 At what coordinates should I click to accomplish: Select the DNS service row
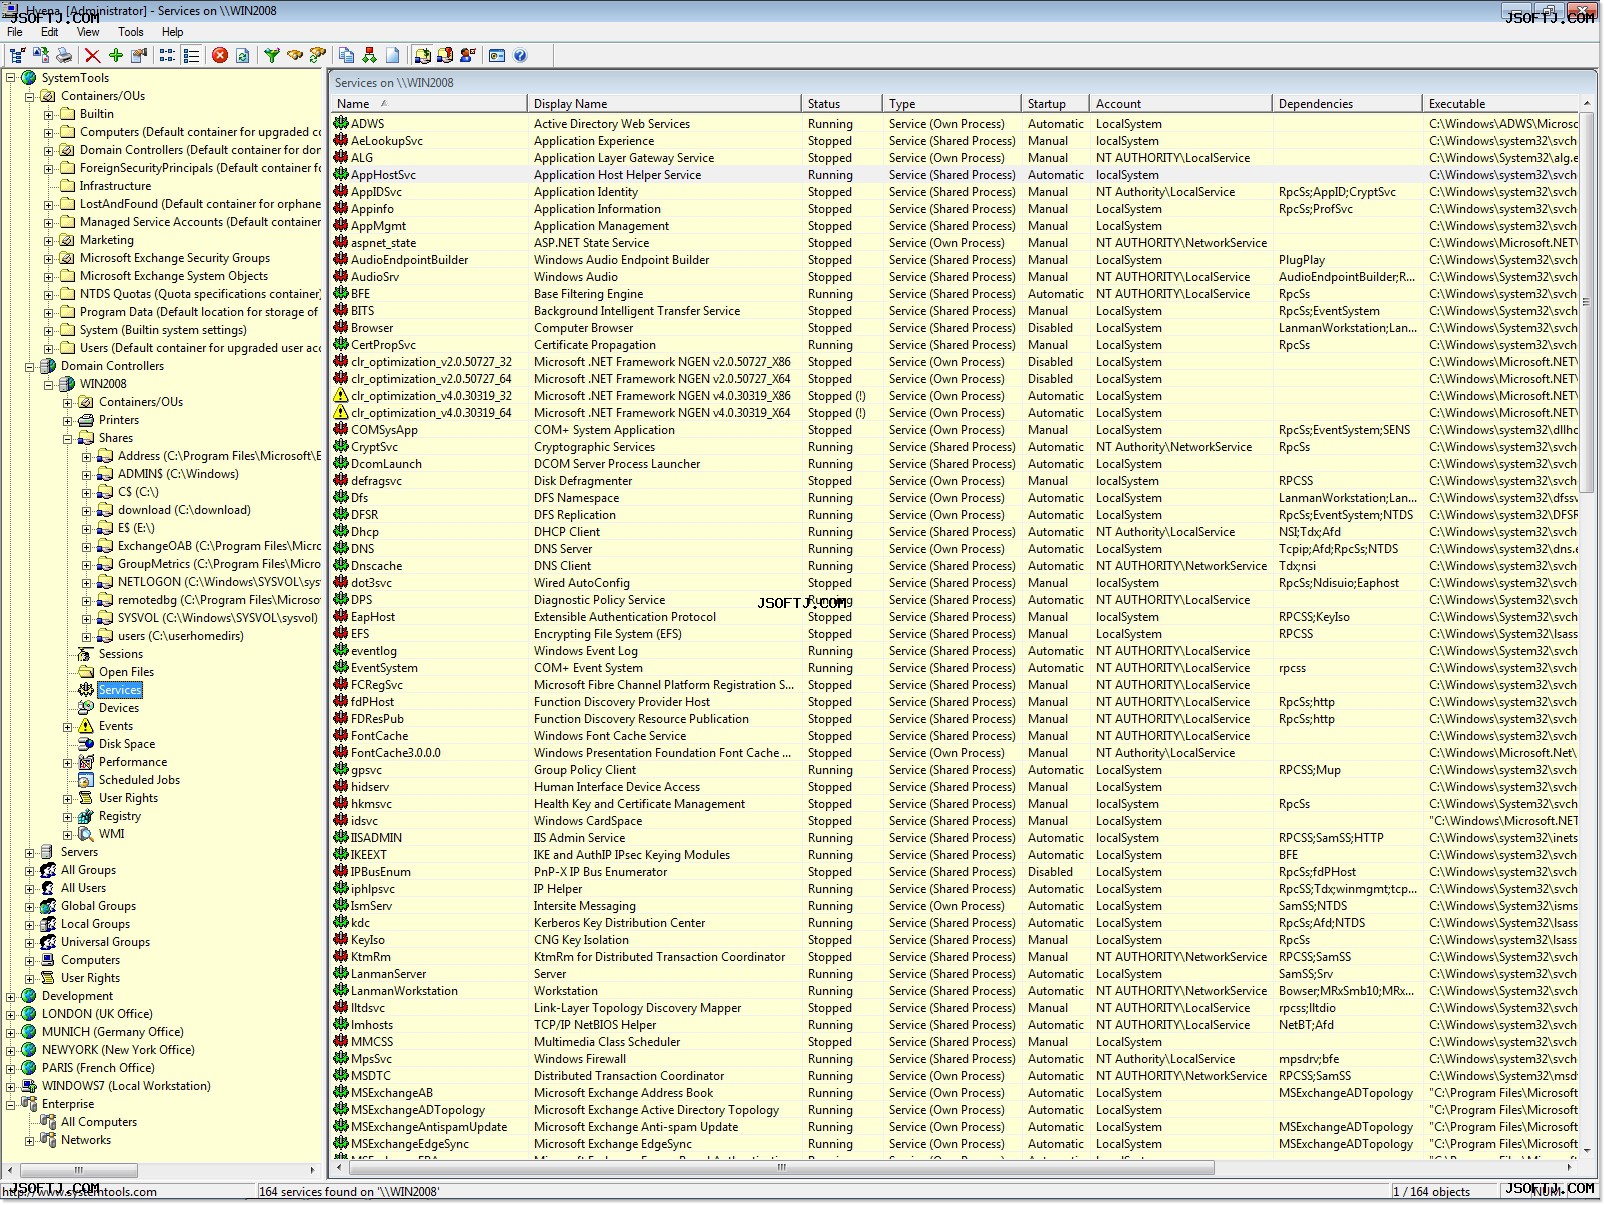(955, 549)
